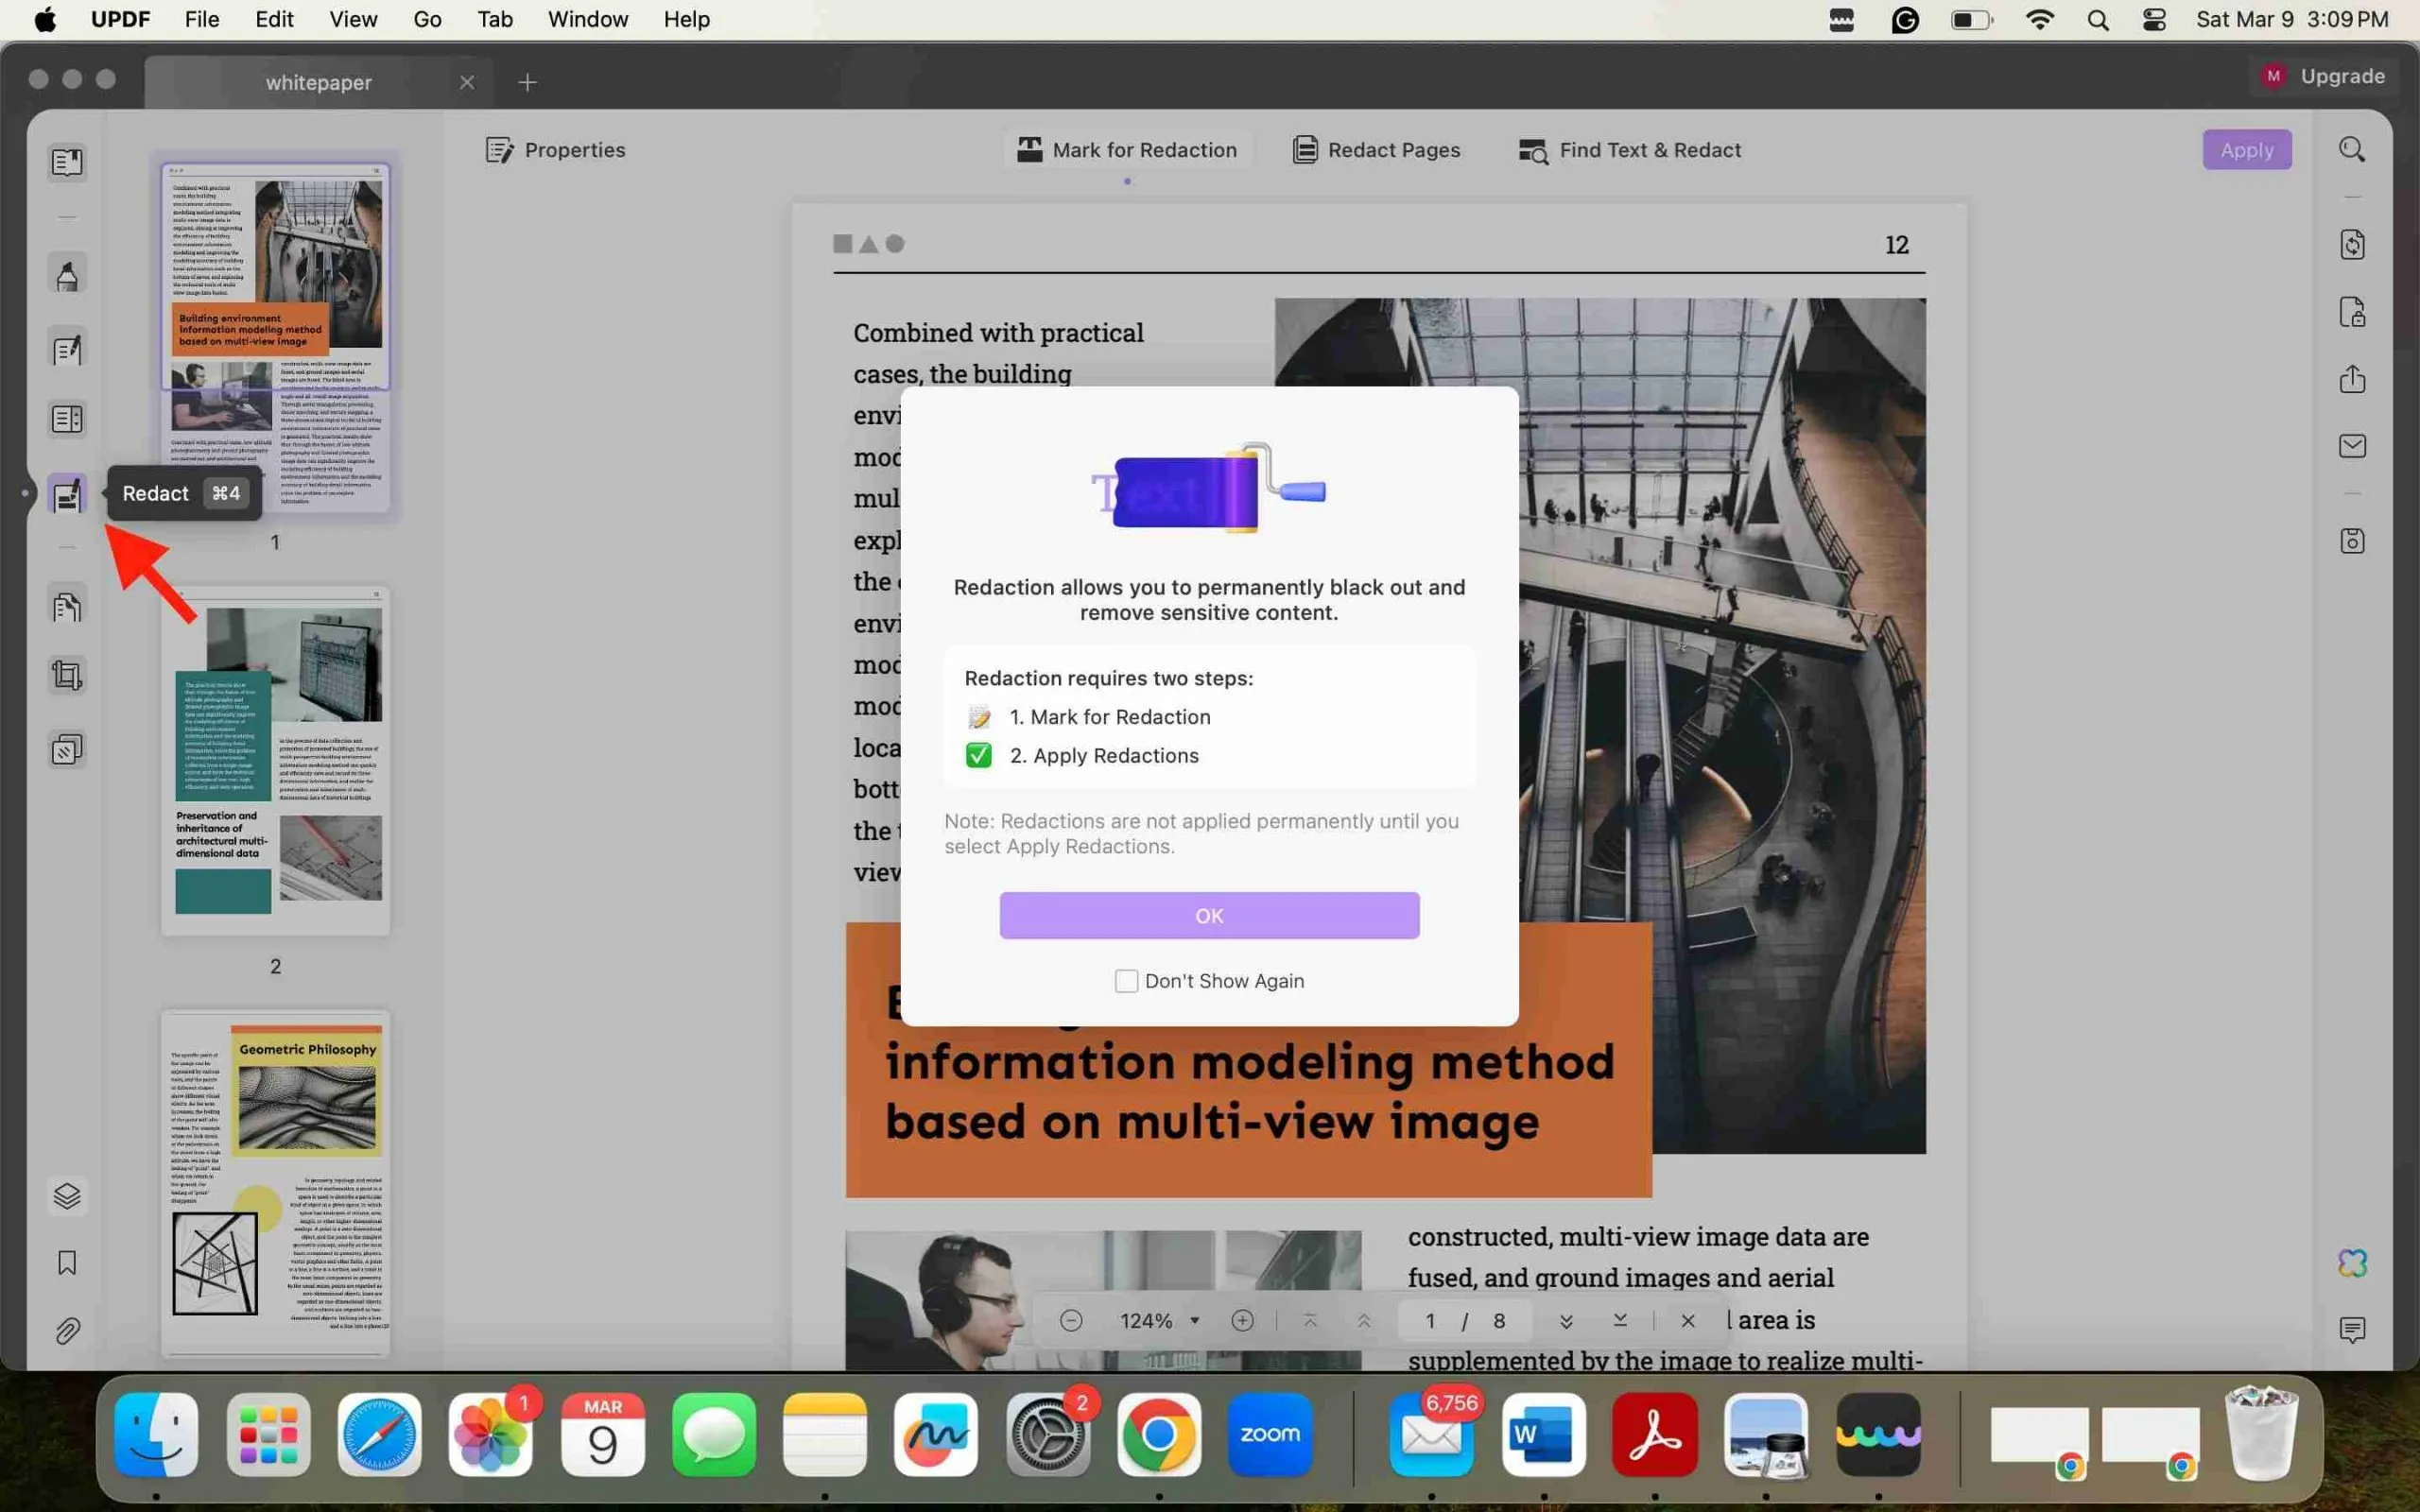Open the Reader/Viewer mode icon
This screenshot has height=1512, width=2420.
pyautogui.click(x=64, y=161)
